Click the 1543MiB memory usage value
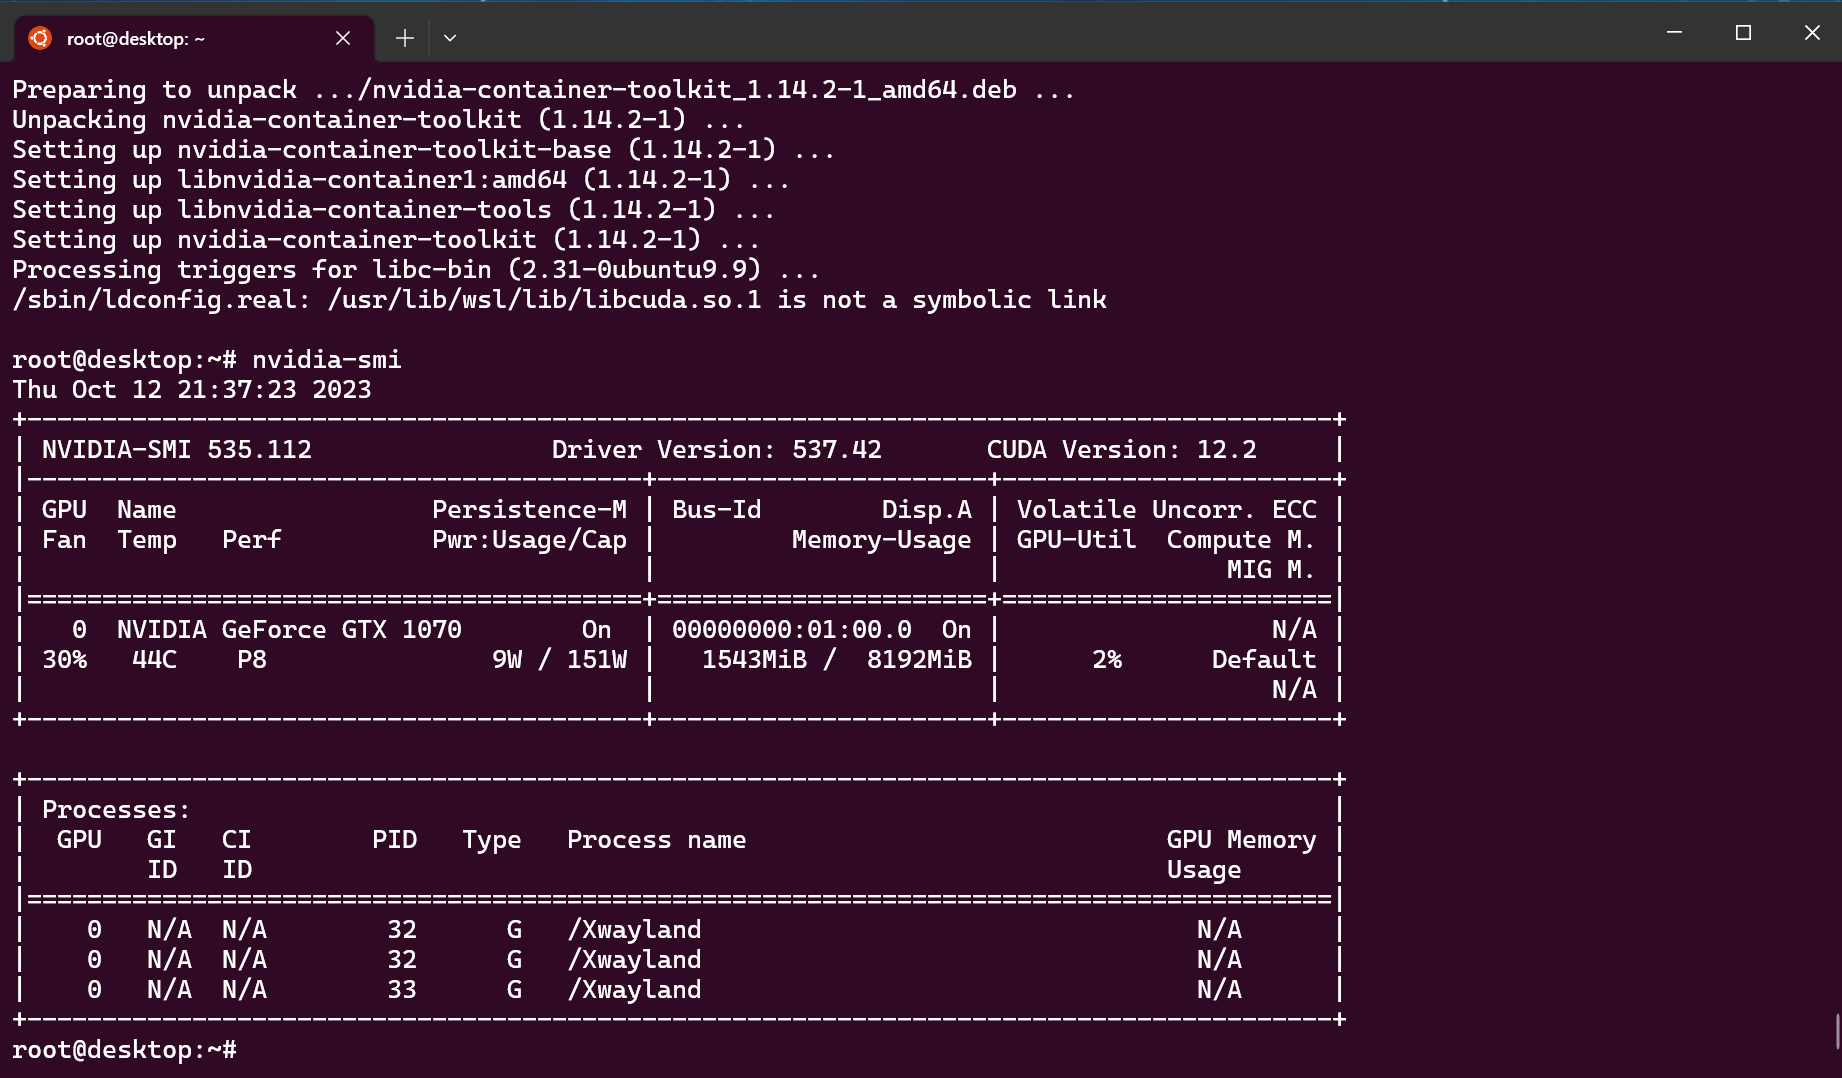Image resolution: width=1842 pixels, height=1078 pixels. (x=754, y=659)
